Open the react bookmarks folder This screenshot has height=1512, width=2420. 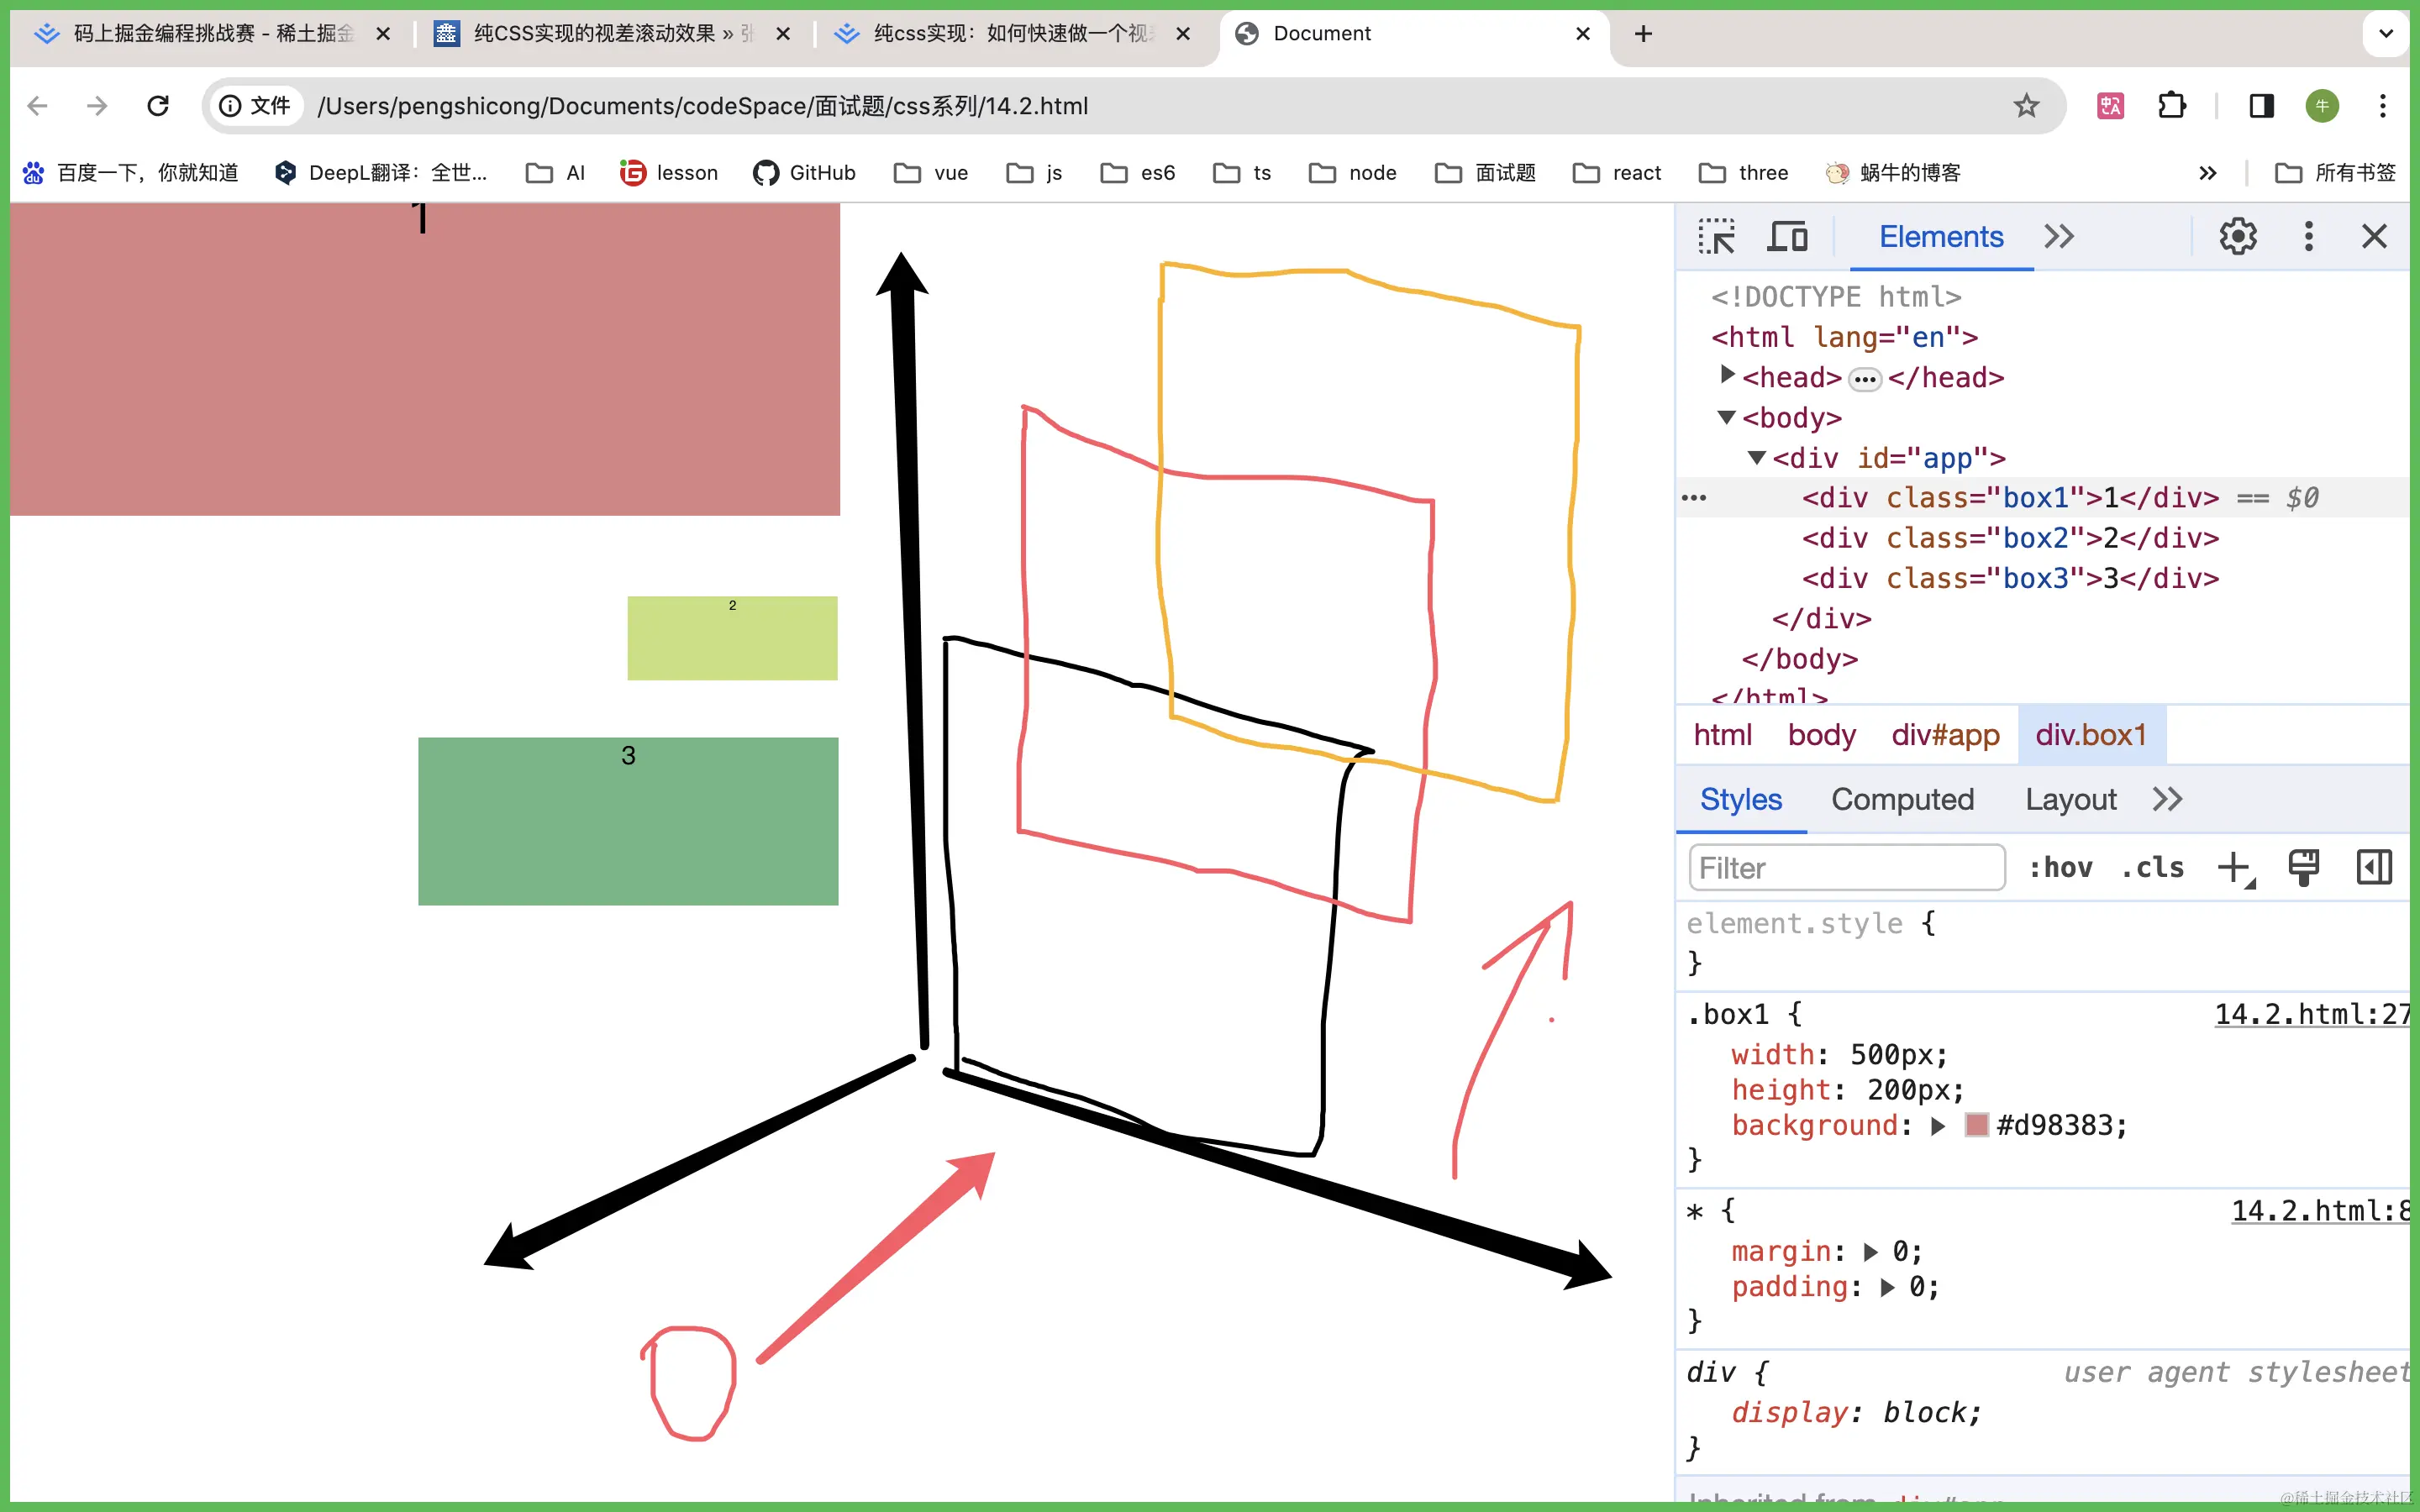point(1616,173)
